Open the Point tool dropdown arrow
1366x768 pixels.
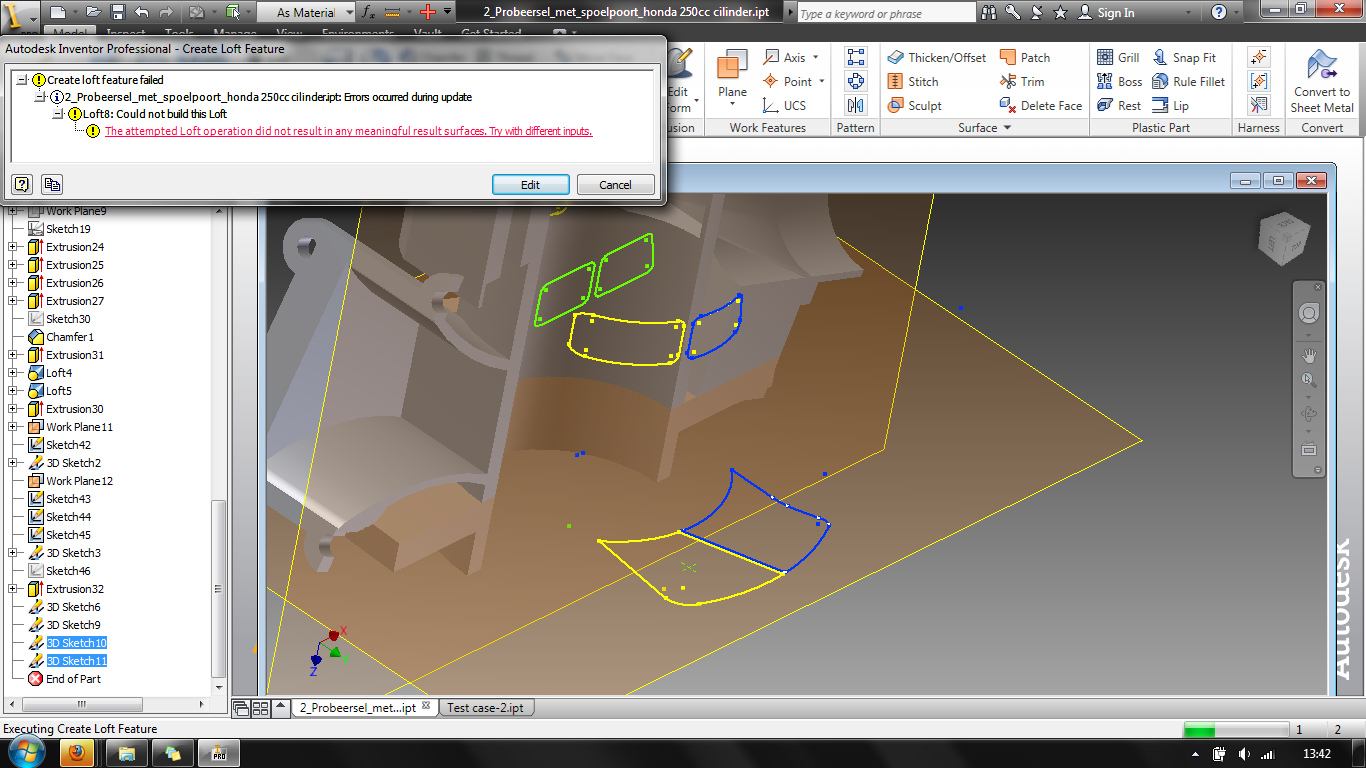pyautogui.click(x=822, y=81)
